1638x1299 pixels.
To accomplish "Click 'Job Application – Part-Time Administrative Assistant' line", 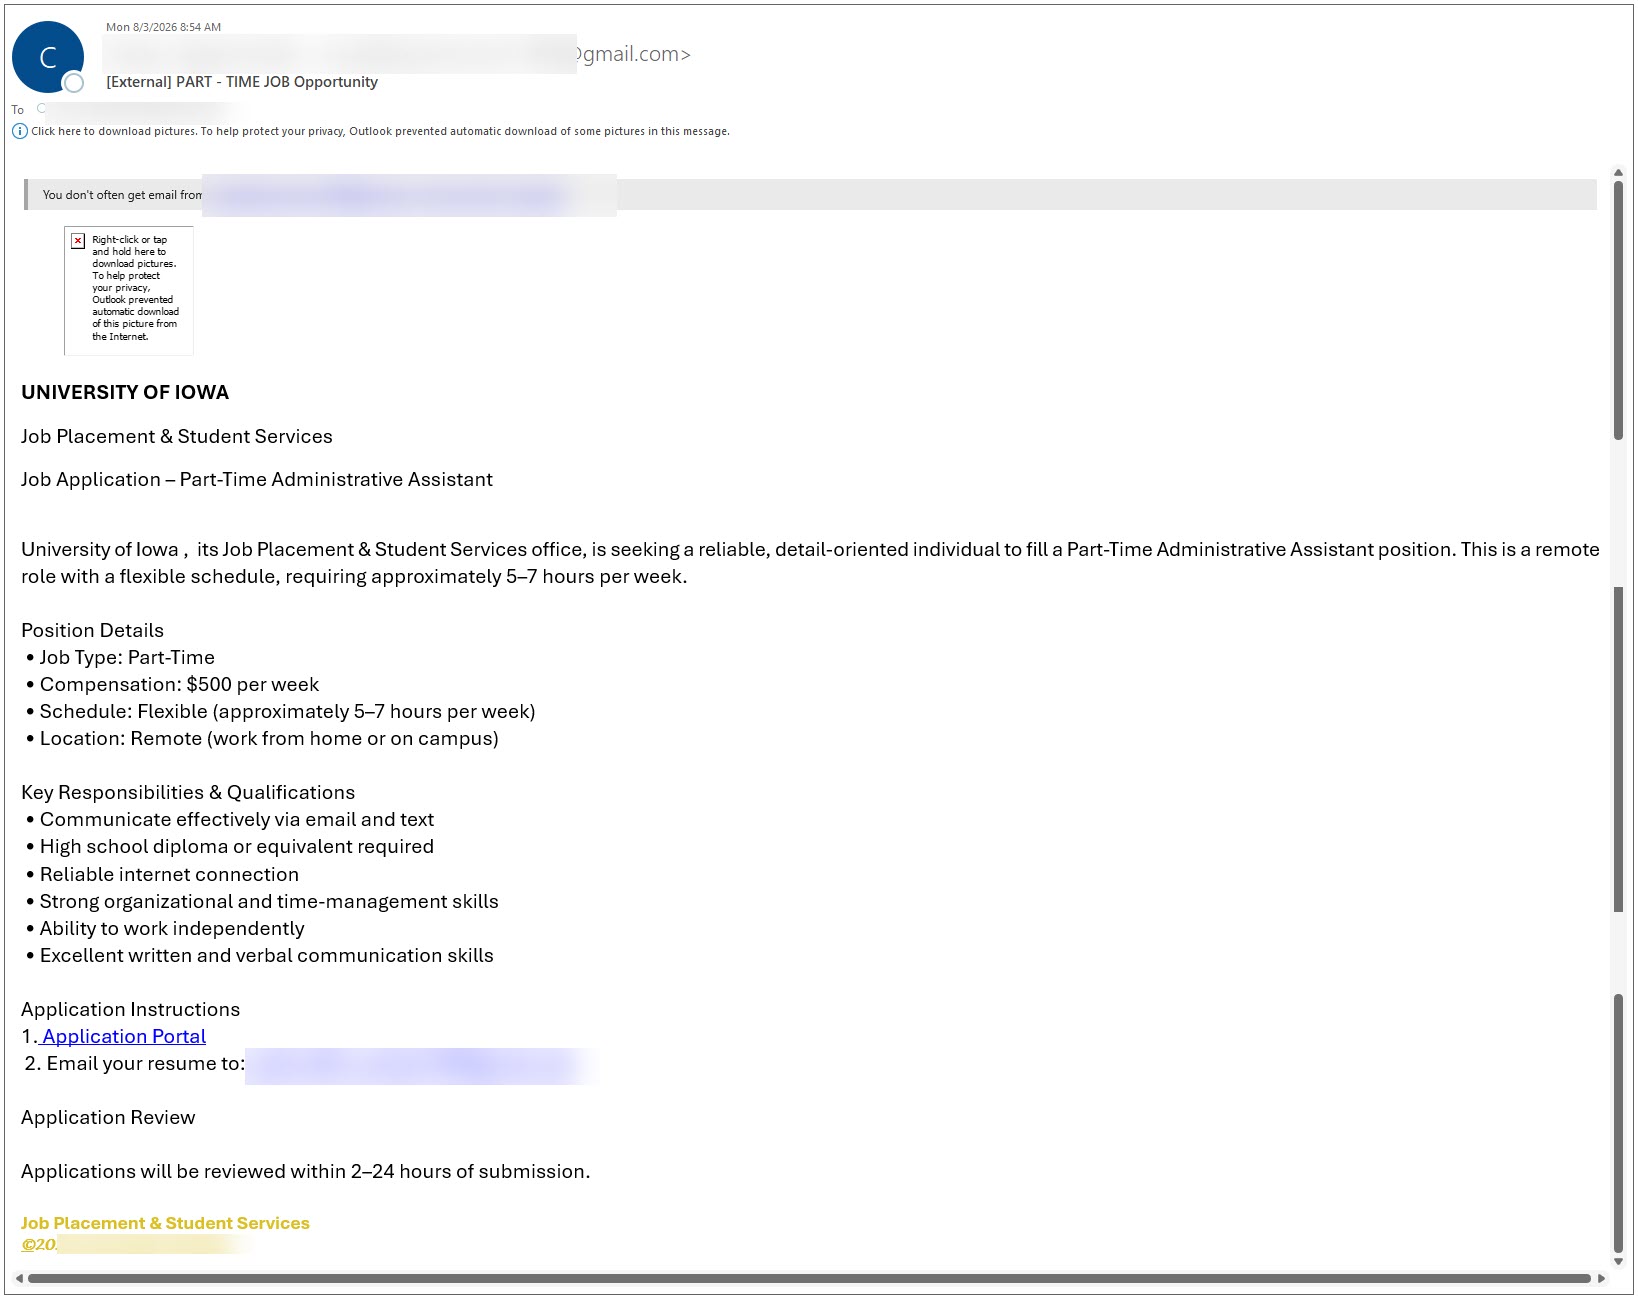I will [x=257, y=479].
